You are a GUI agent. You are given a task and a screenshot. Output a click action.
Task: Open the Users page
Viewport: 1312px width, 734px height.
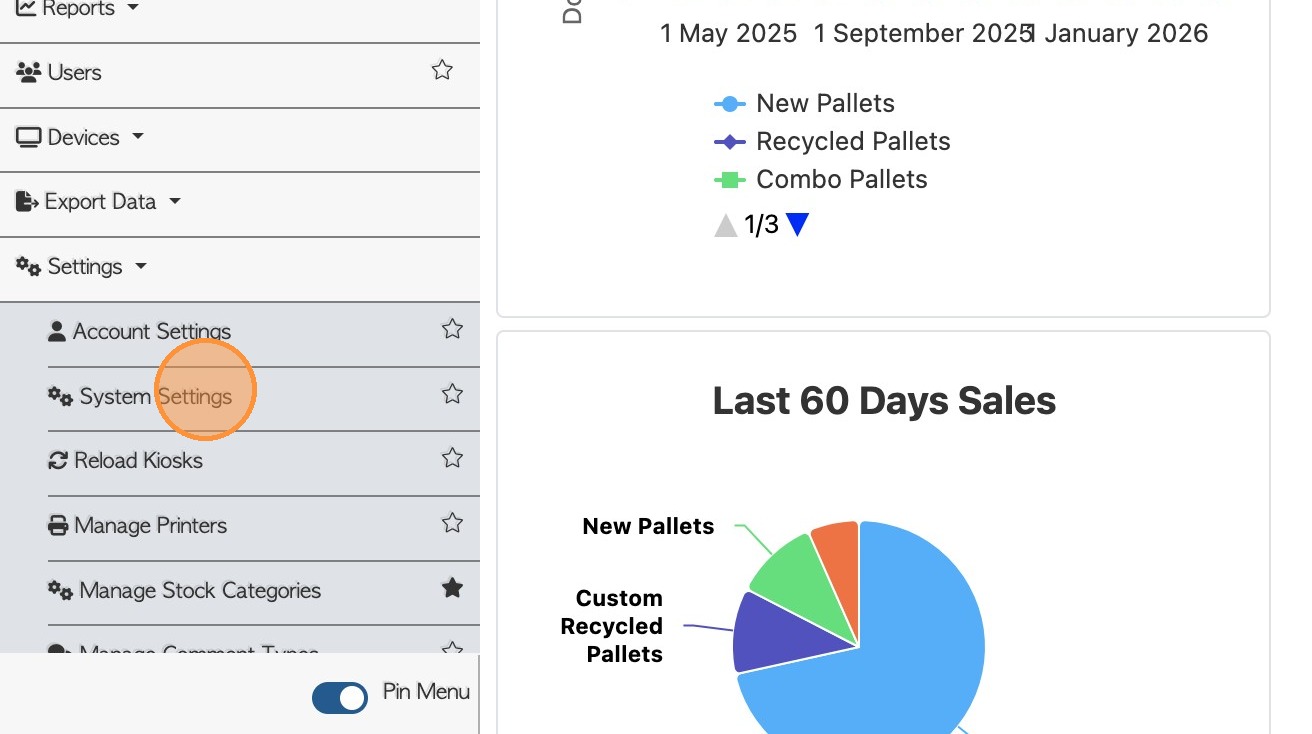coord(74,72)
